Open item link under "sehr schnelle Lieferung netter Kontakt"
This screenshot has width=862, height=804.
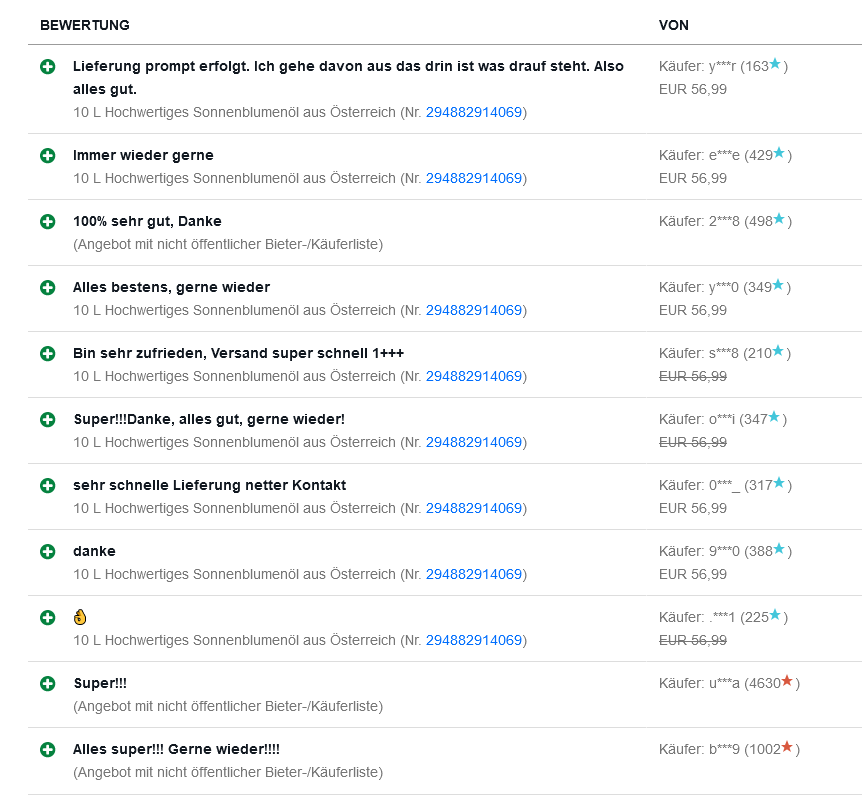(474, 508)
